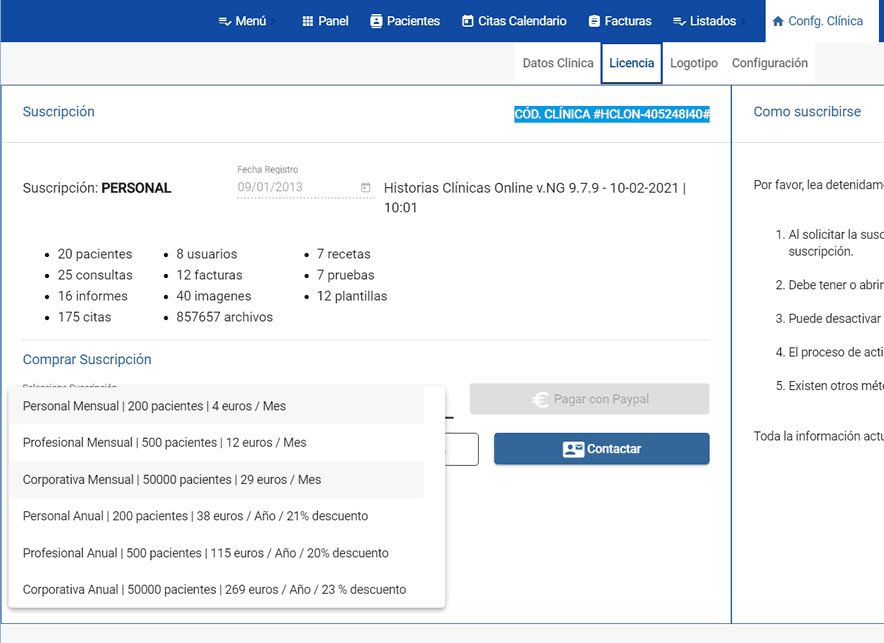Image resolution: width=884 pixels, height=643 pixels.
Task: Choose Profesional Mensual 500 pacientes option
Action: (x=164, y=442)
